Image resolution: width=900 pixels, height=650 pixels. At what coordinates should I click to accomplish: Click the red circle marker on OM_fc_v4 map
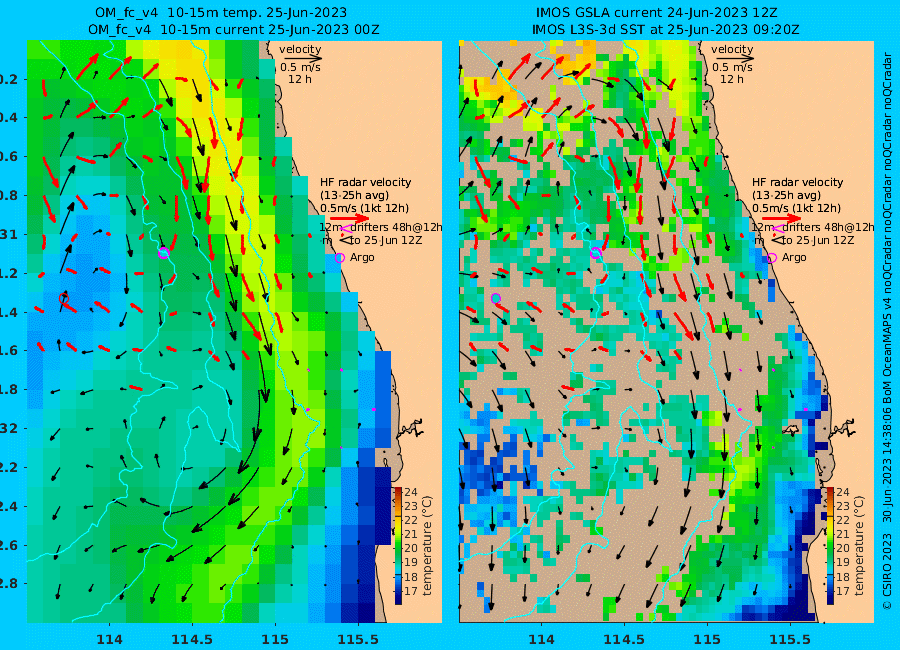tap(64, 298)
